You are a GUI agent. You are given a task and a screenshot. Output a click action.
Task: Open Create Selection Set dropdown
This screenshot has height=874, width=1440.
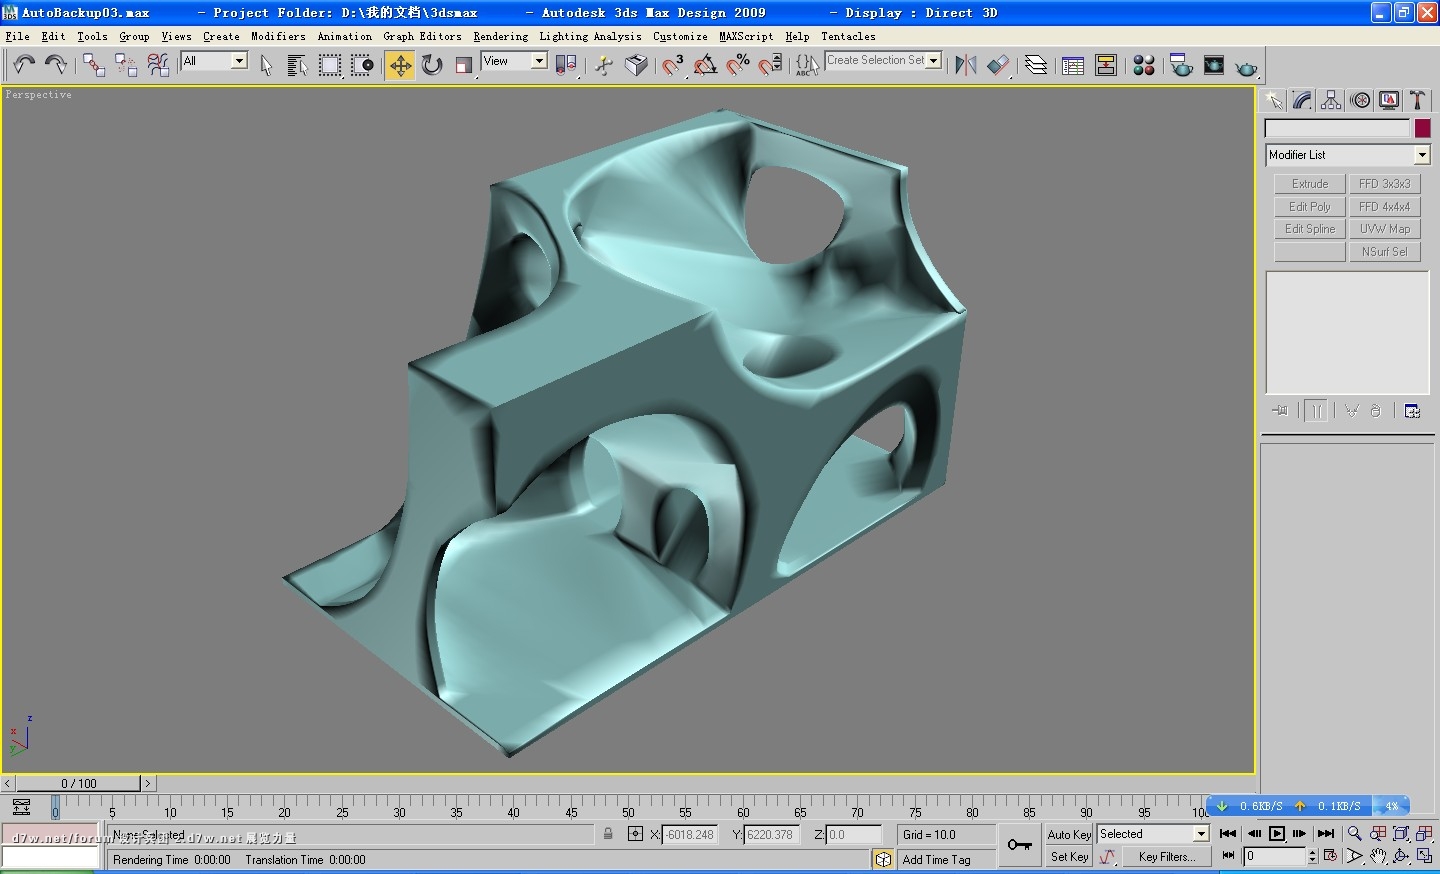pyautogui.click(x=934, y=60)
